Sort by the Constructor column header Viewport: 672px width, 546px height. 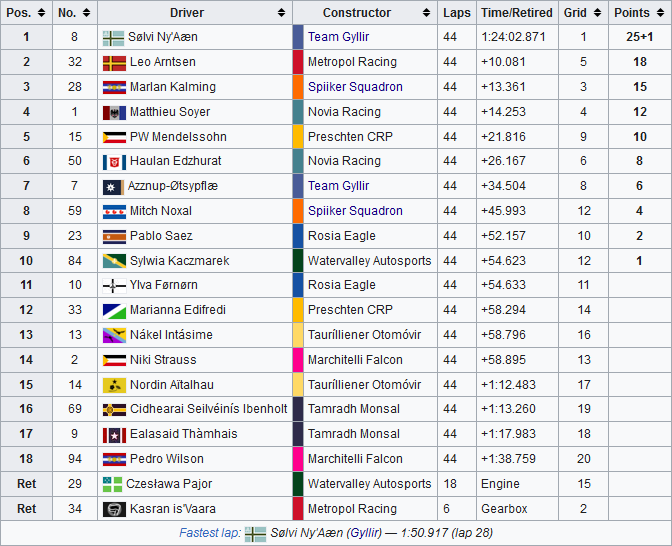(x=364, y=13)
